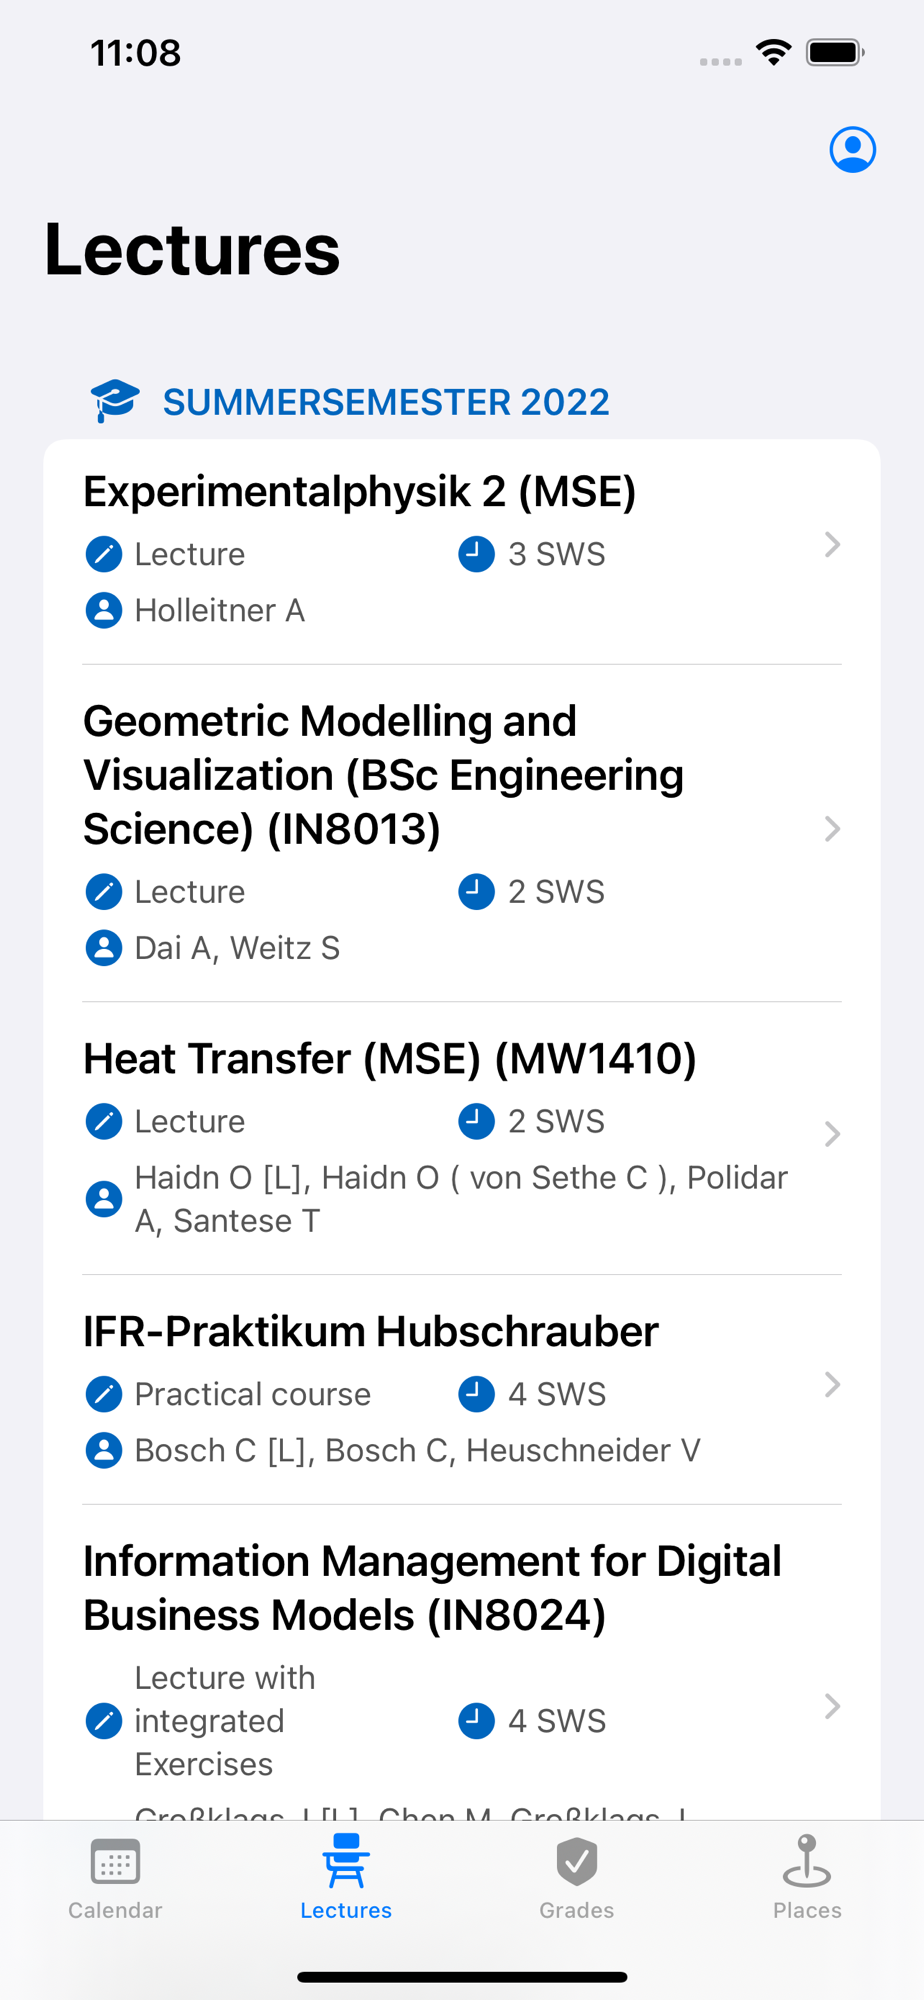
Task: Tap the Grades shield icon
Action: (577, 1862)
